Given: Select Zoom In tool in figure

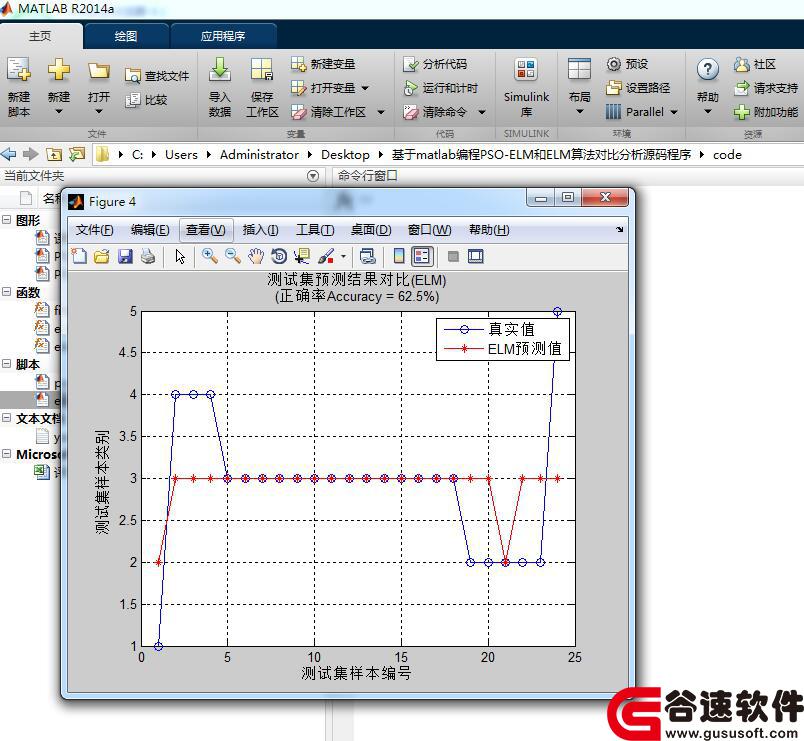Looking at the screenshot, I should (x=209, y=256).
